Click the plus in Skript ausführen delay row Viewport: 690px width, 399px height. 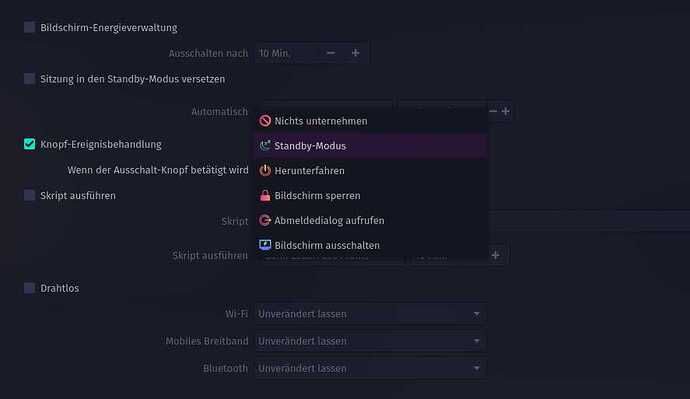pos(495,255)
